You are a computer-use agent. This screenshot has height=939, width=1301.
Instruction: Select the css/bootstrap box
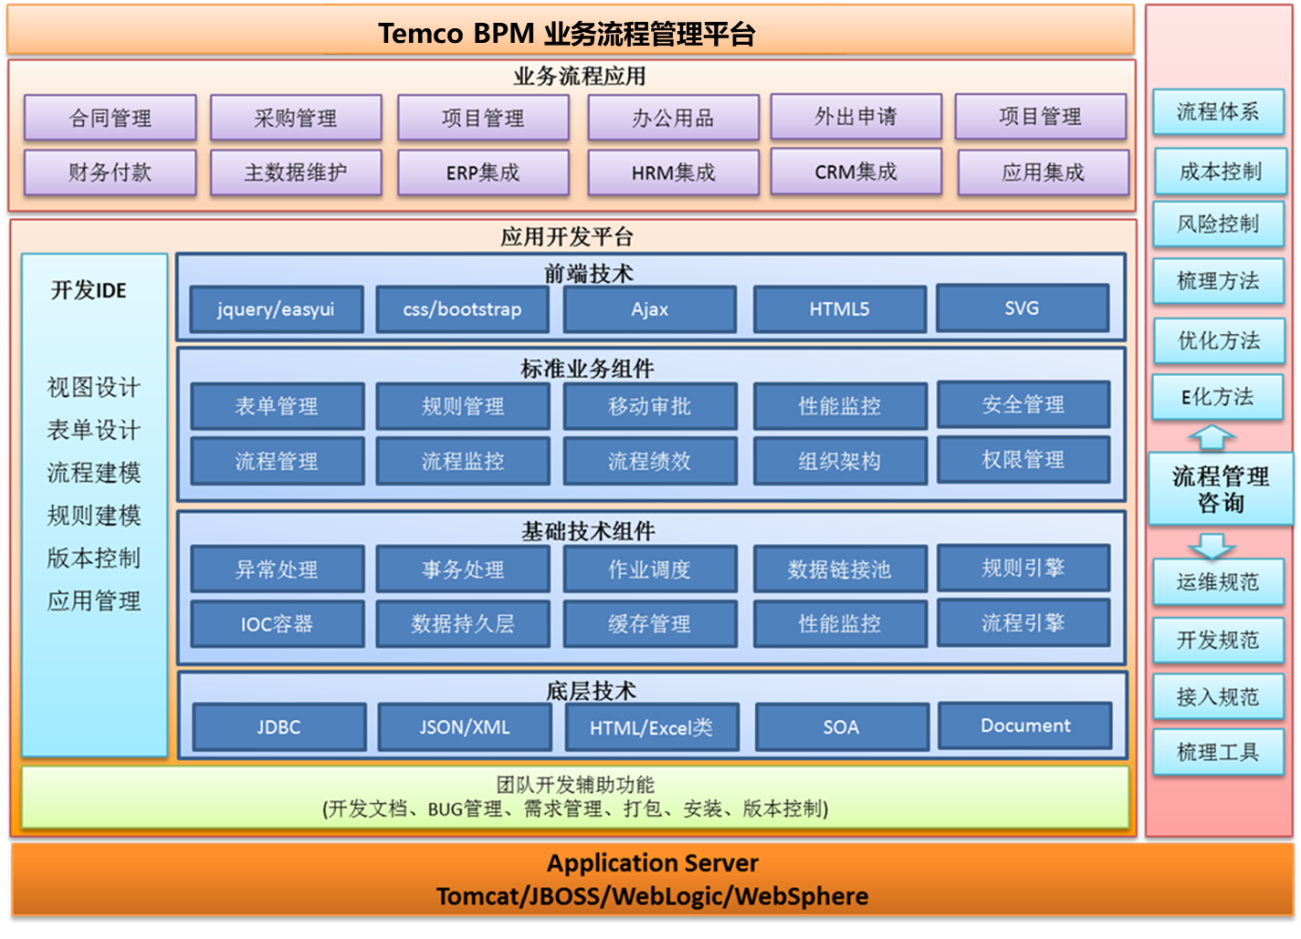pos(462,309)
